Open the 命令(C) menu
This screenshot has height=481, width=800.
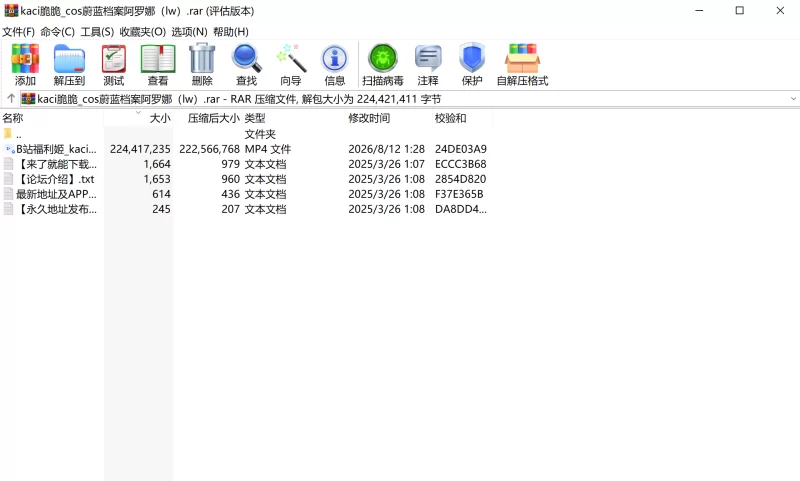(x=58, y=32)
